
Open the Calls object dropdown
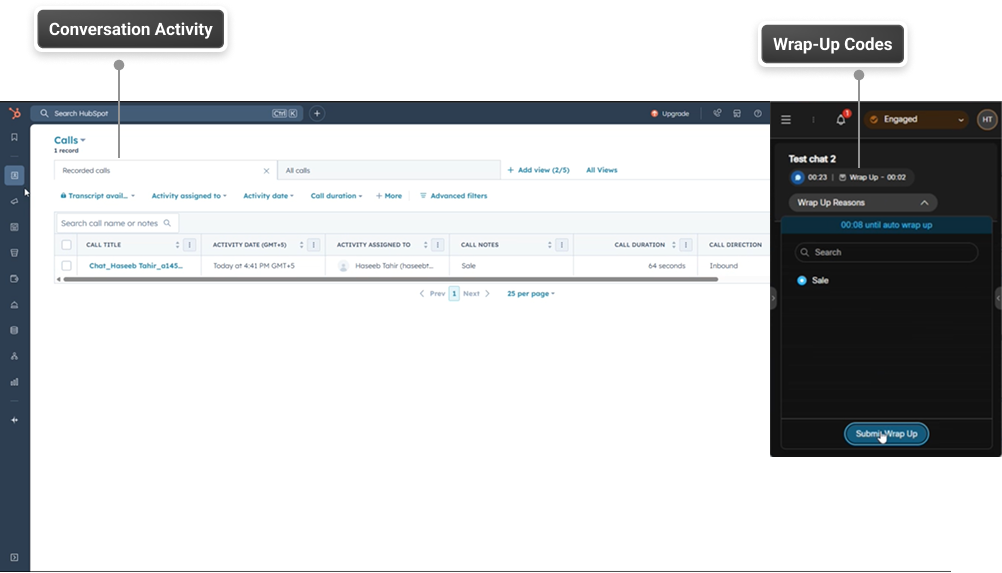(x=70, y=140)
